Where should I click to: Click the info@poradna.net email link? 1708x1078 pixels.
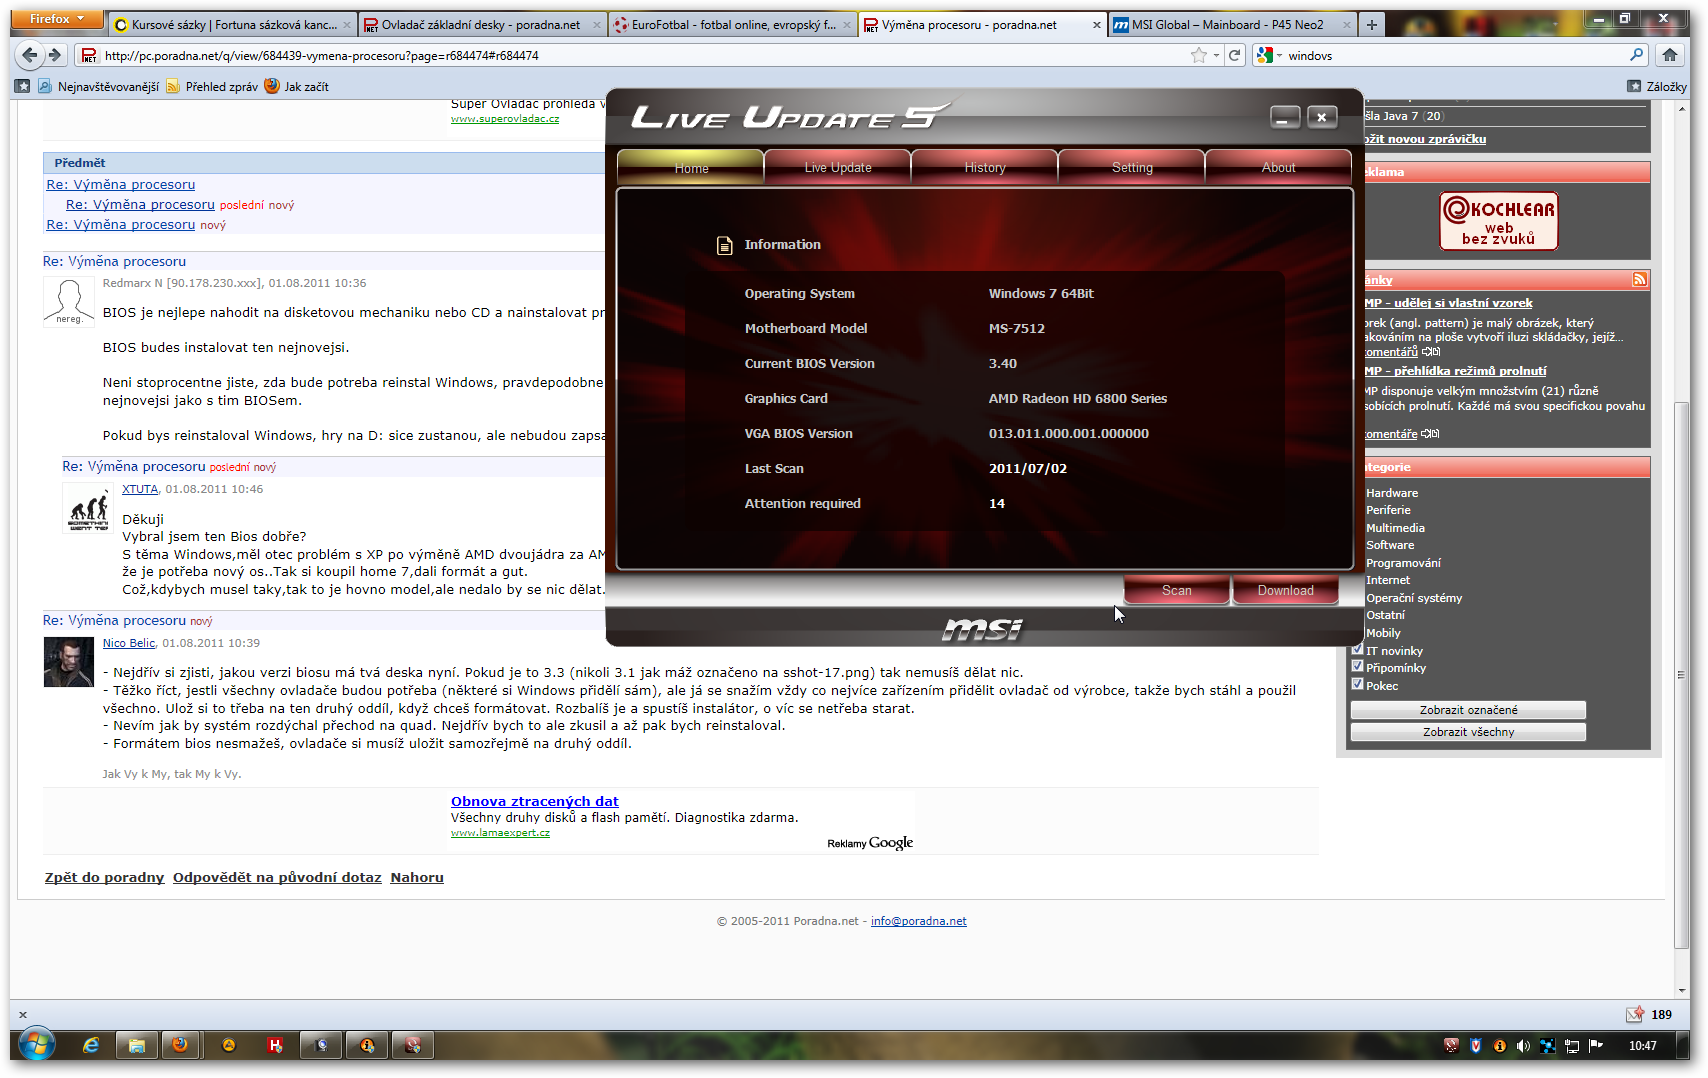coord(918,921)
